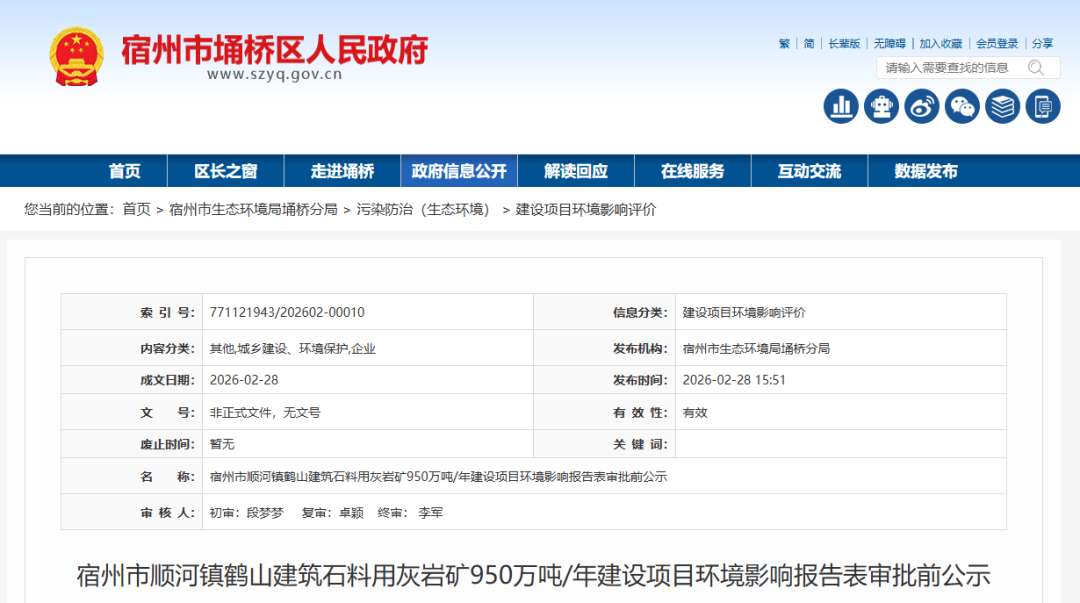Click the search input field
Image resolution: width=1080 pixels, height=603 pixels.
click(x=950, y=67)
